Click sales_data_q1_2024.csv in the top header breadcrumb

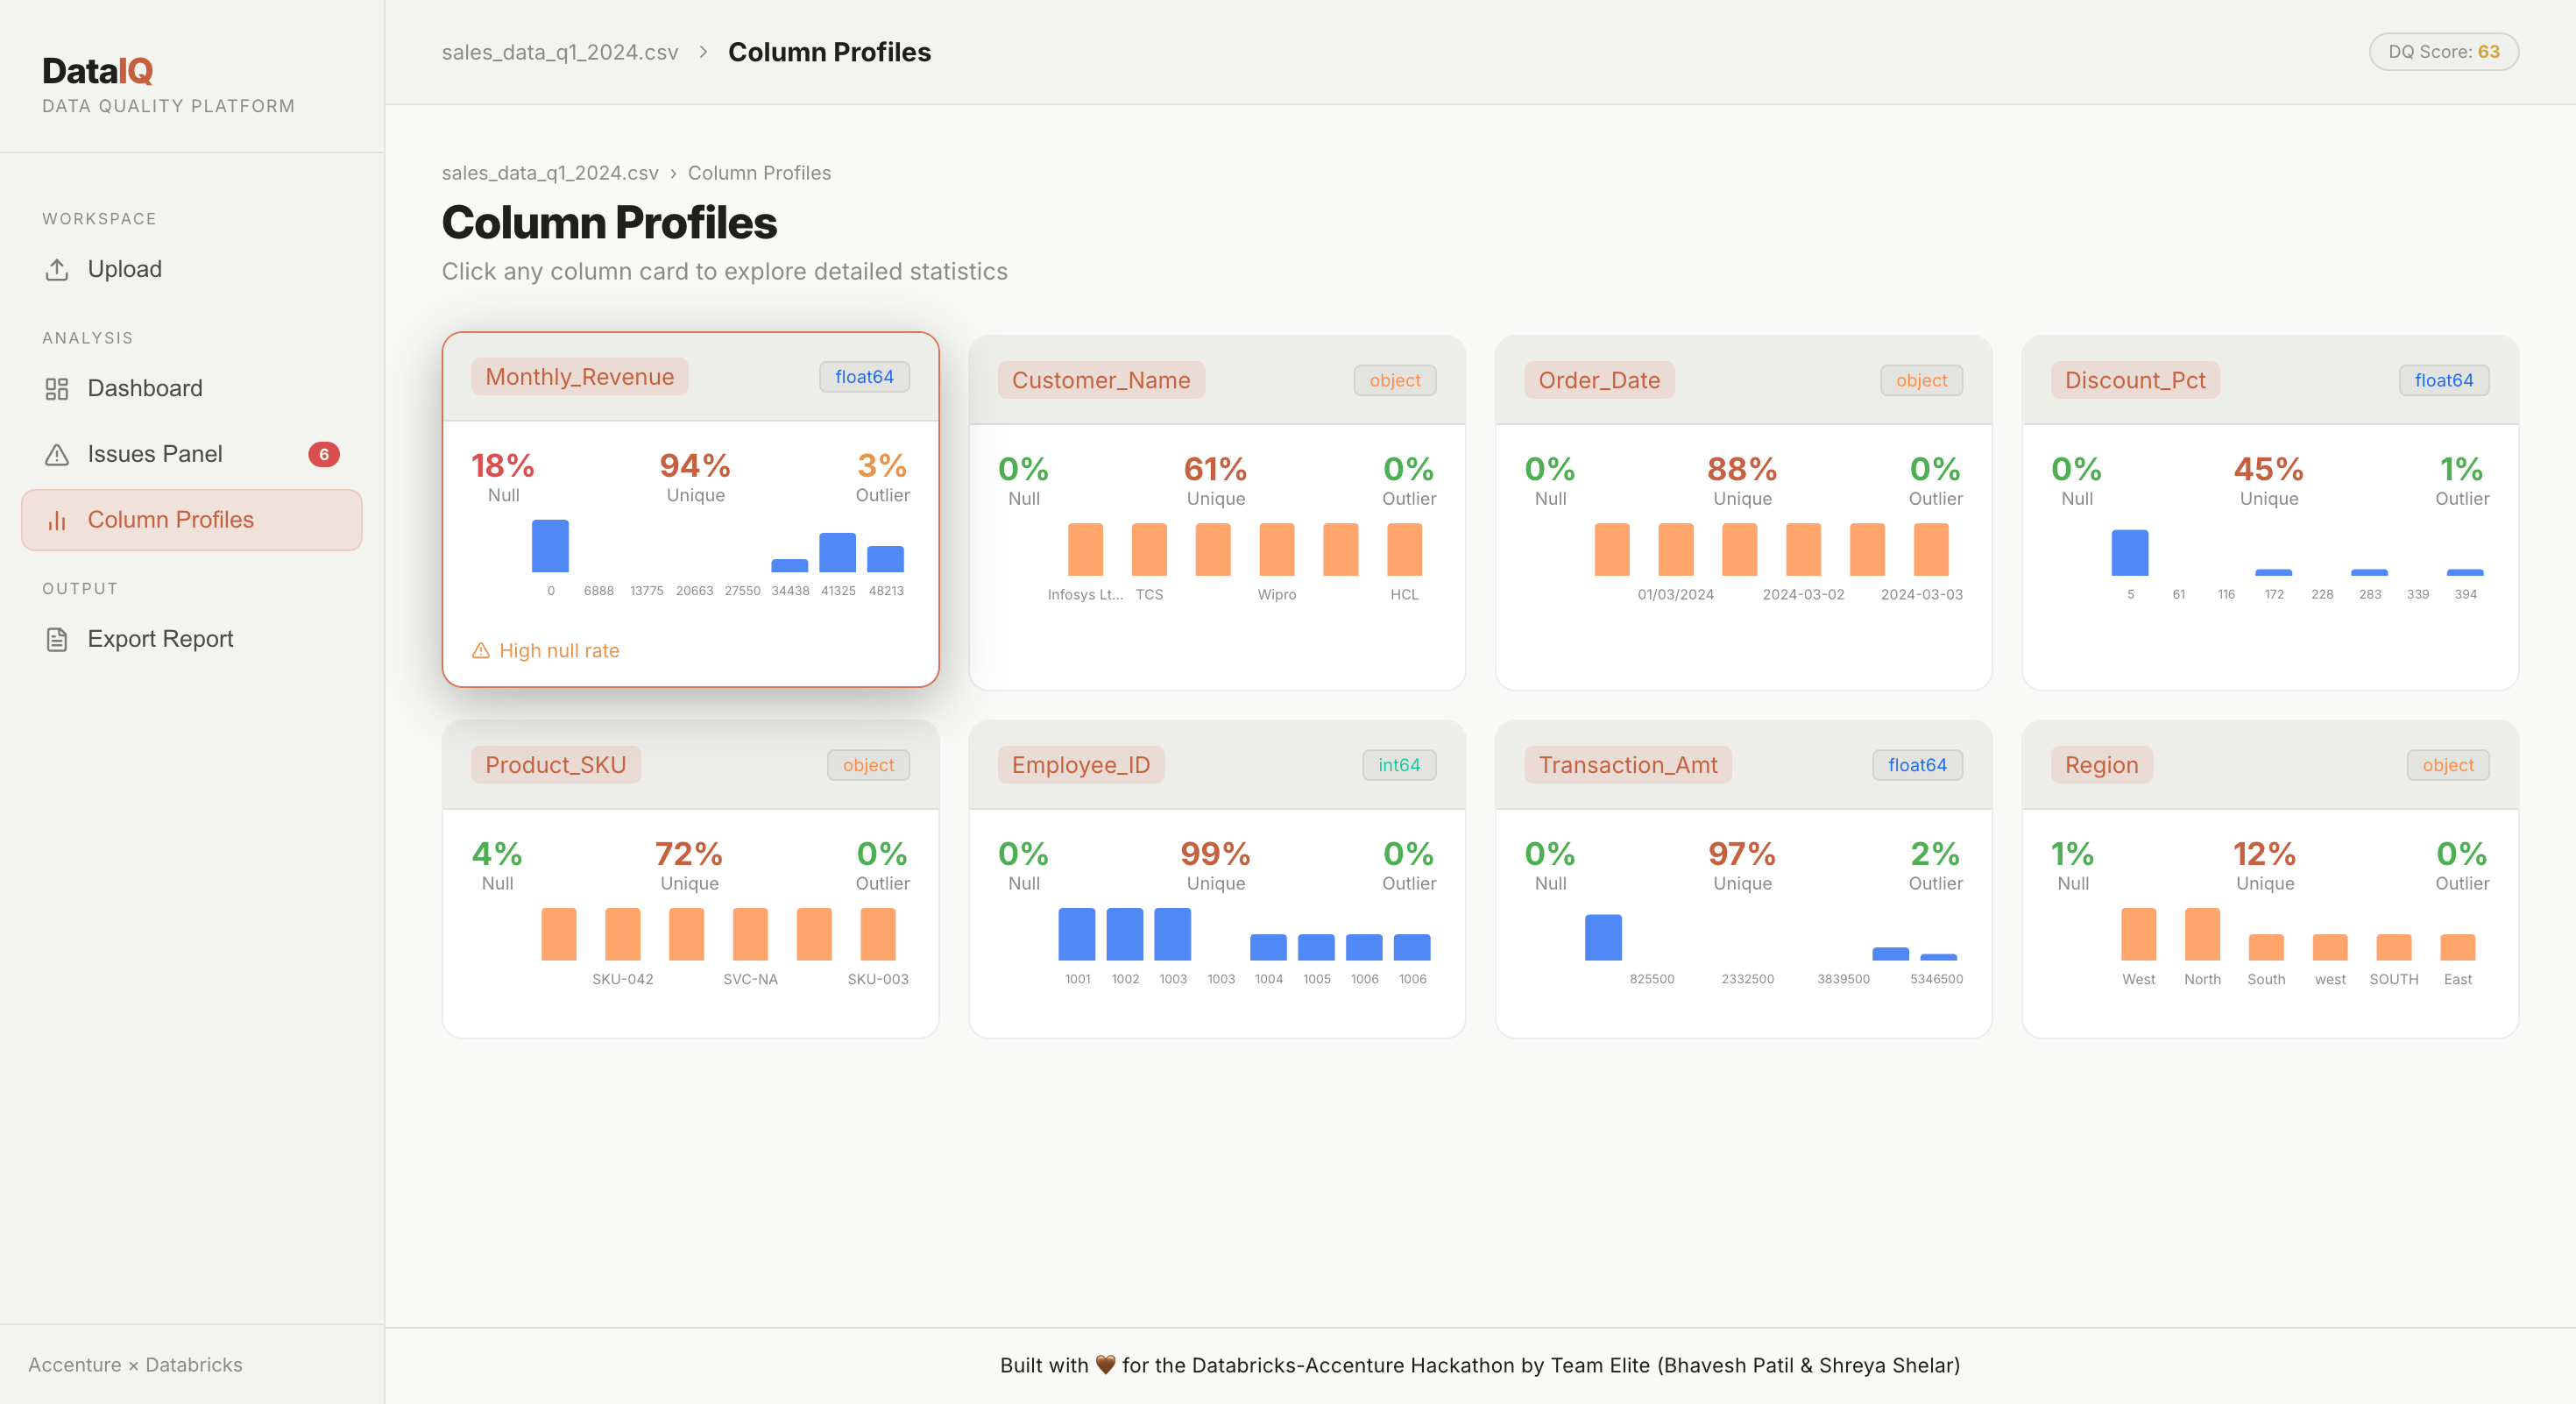[x=559, y=52]
